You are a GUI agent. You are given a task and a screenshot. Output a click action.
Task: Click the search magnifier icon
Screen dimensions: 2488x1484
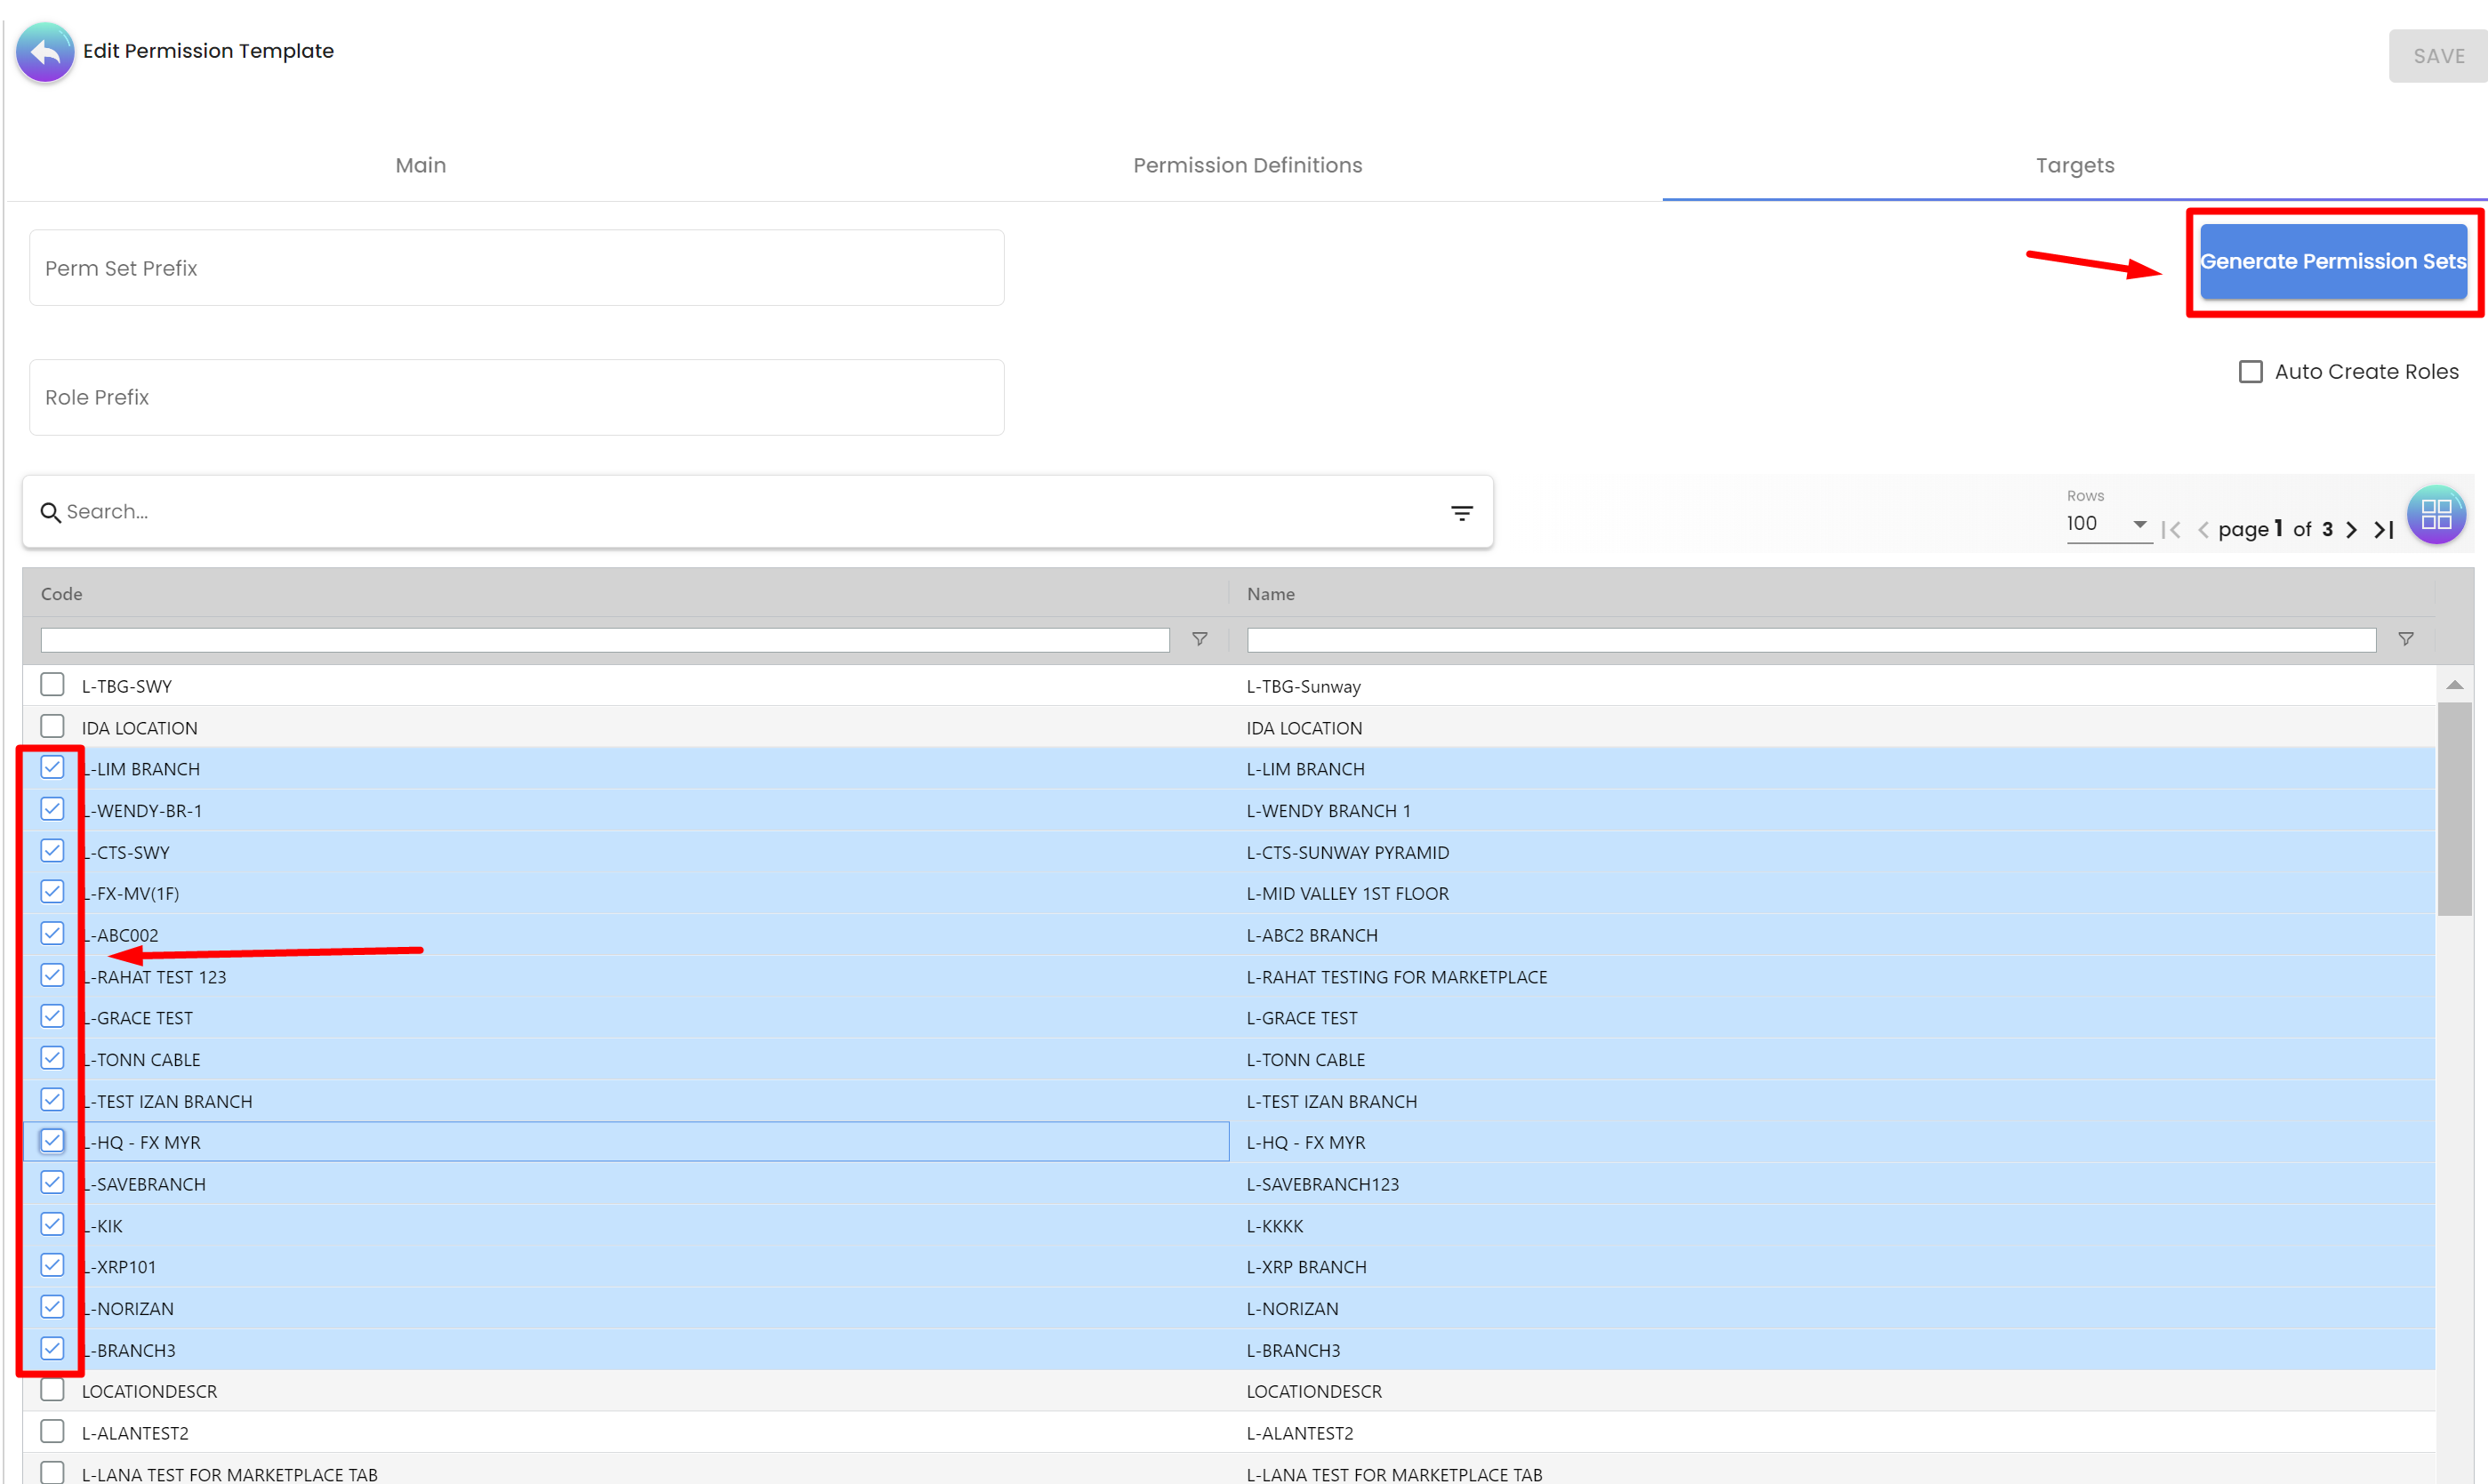pos(50,513)
